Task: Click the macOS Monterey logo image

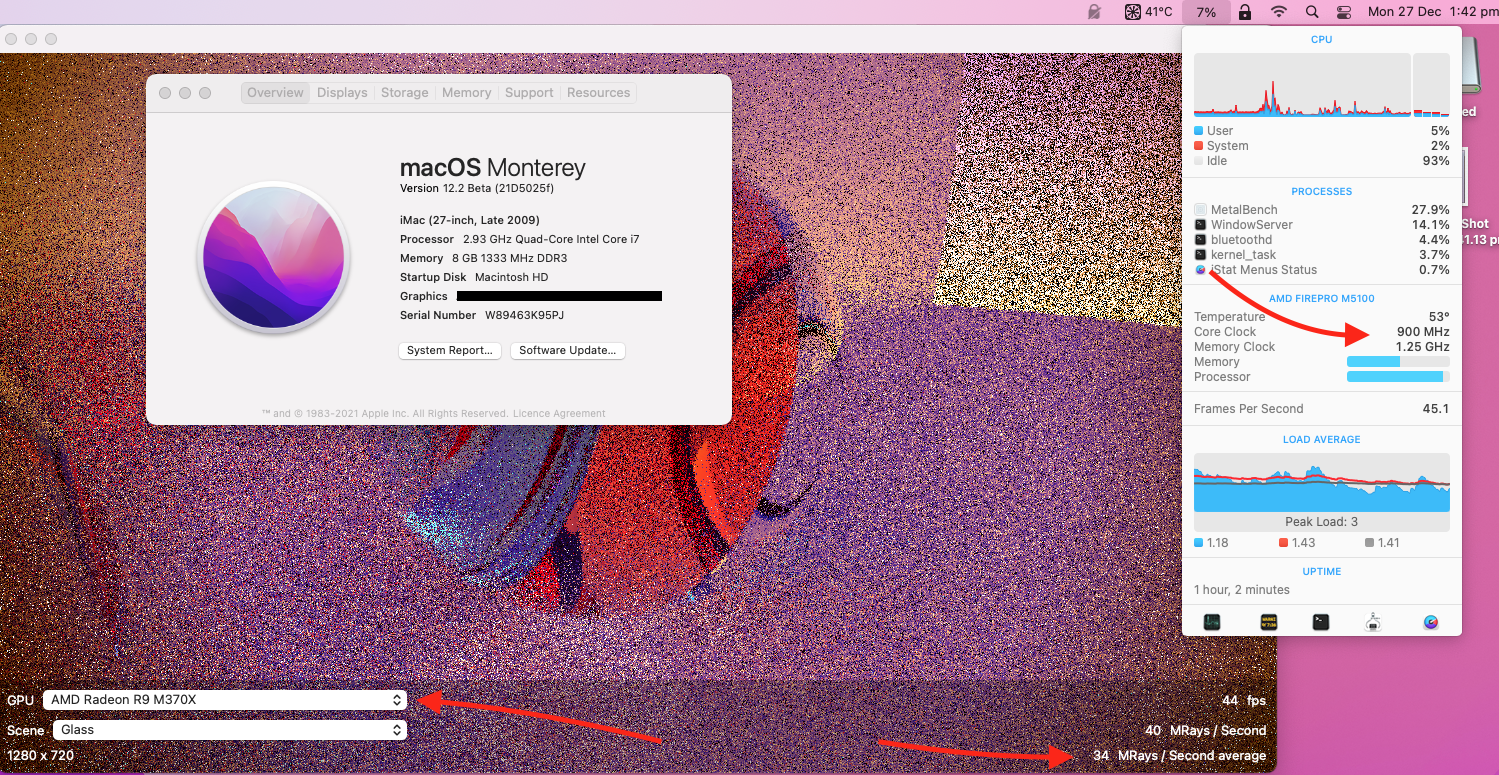Action: pos(273,257)
